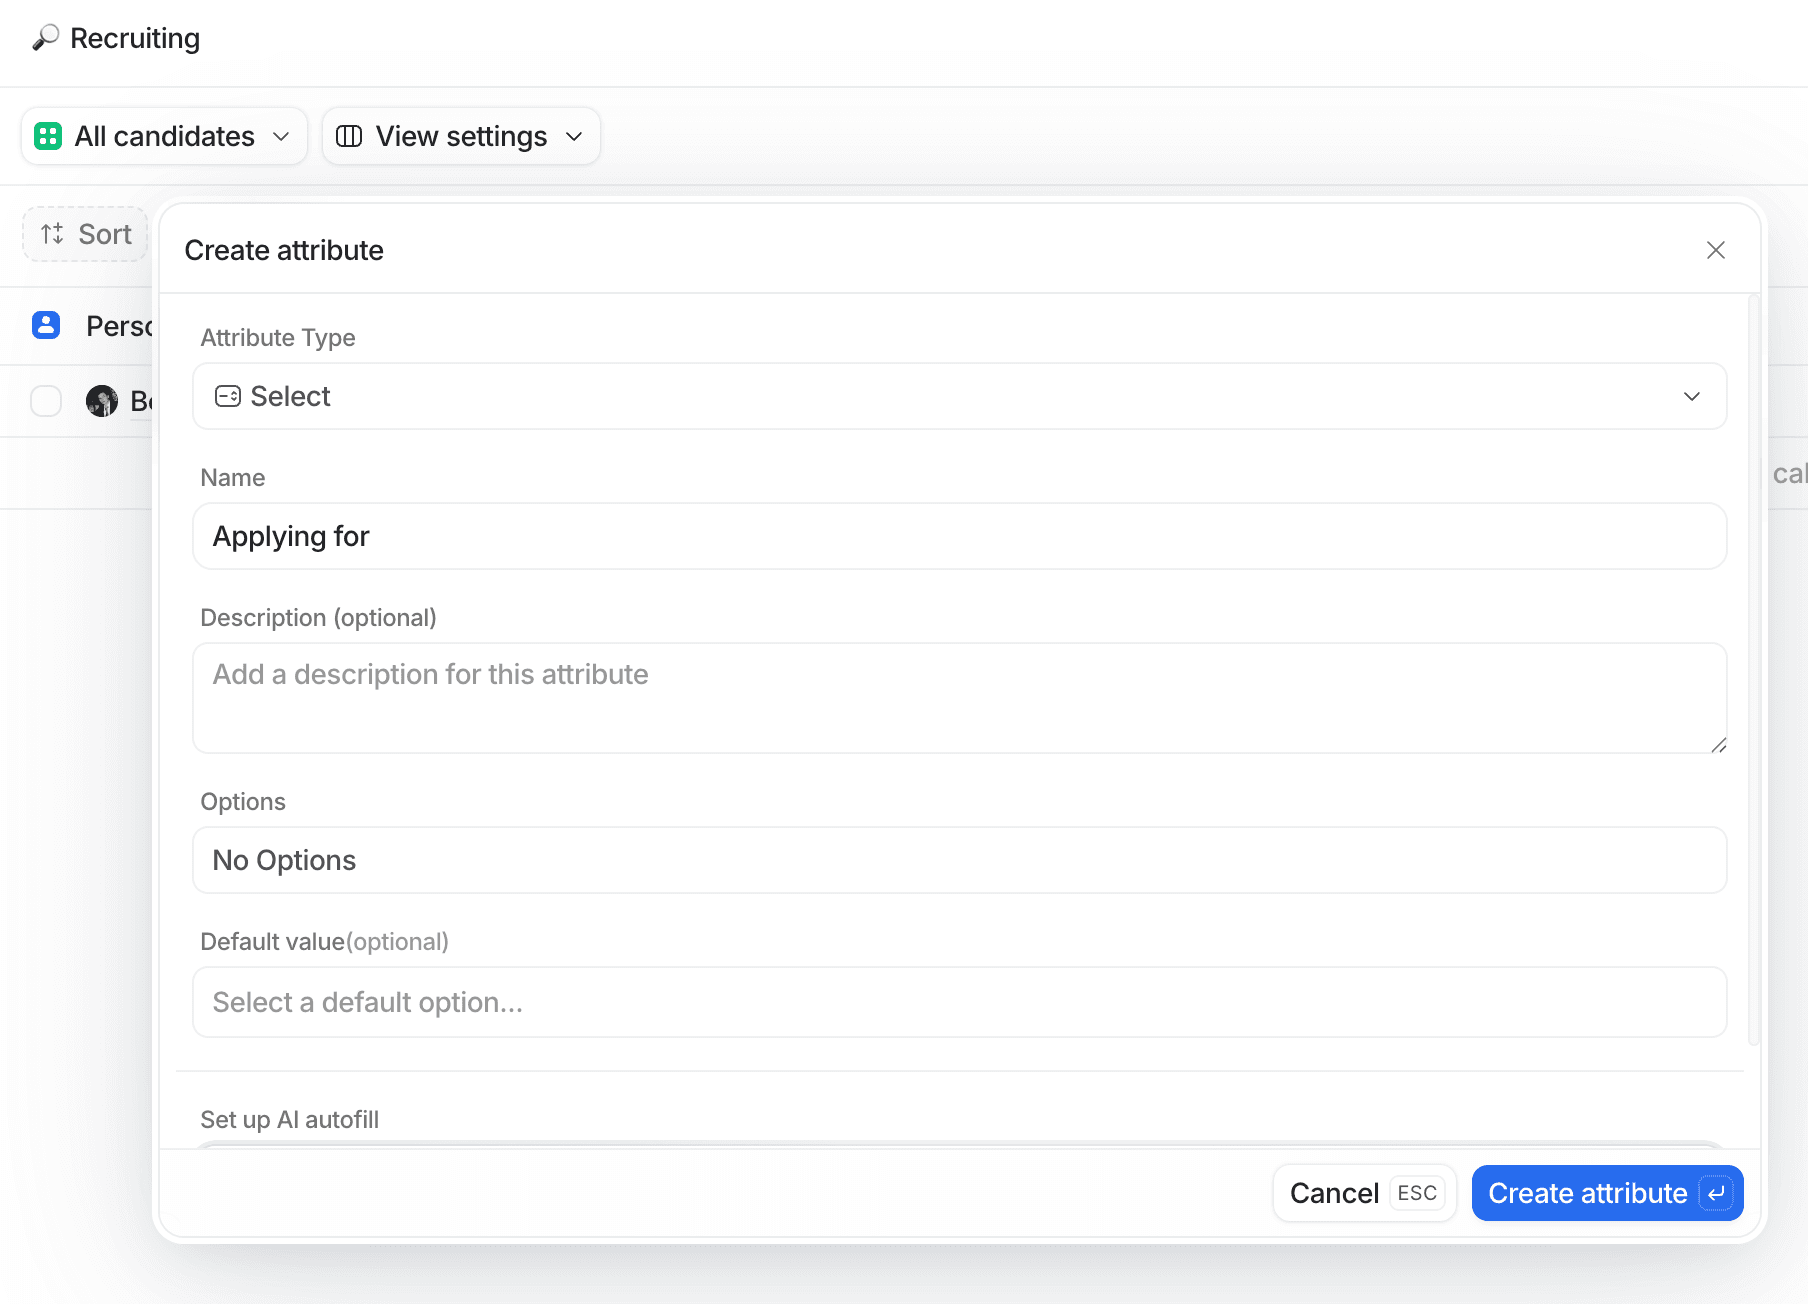The width and height of the screenshot is (1808, 1304).
Task: Click the Name field containing Applying for
Action: (959, 536)
